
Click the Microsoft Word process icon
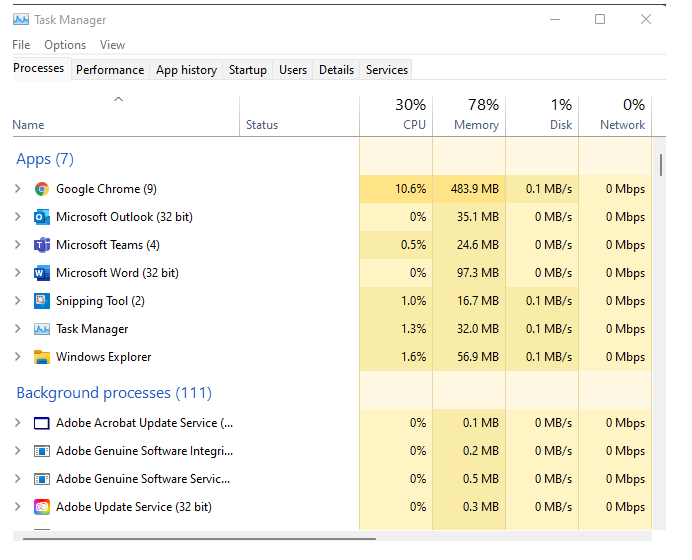coord(41,273)
